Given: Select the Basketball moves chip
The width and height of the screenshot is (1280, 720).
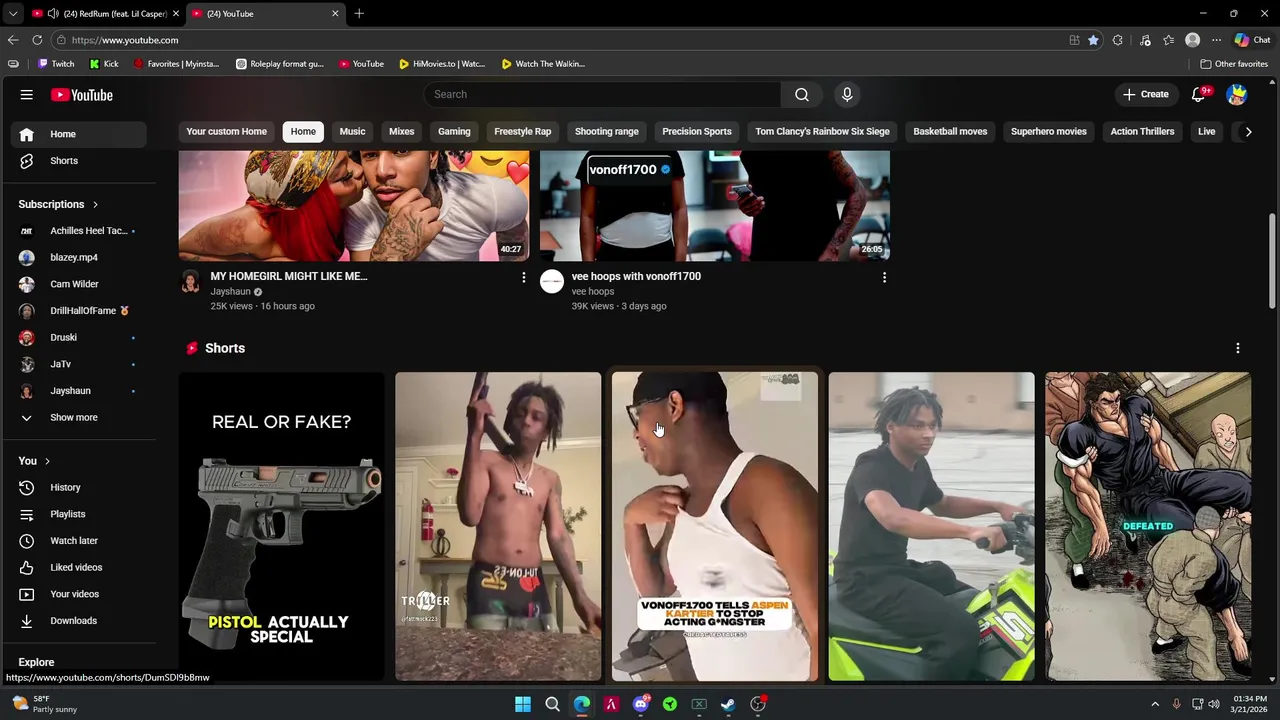Looking at the screenshot, I should click(x=950, y=131).
